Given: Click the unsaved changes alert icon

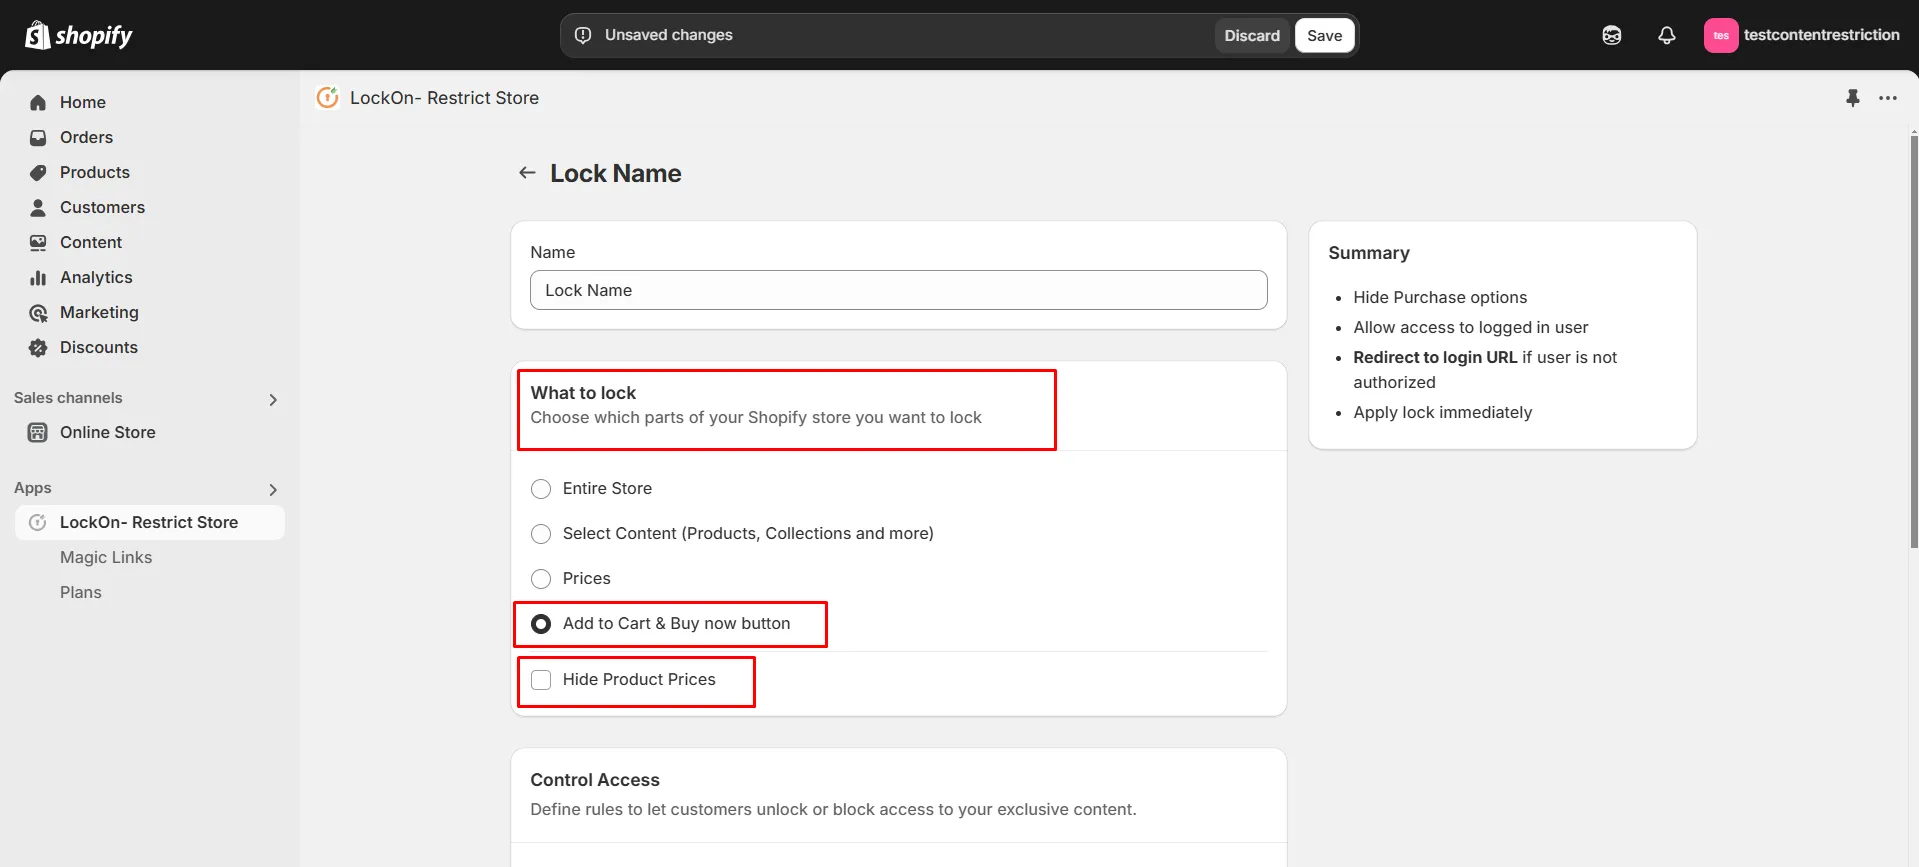Looking at the screenshot, I should (x=583, y=35).
